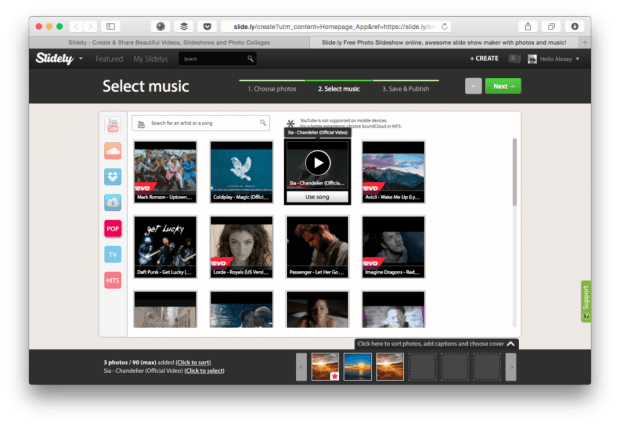Expand the photo sorting panel chevron
The image size is (620, 426).
tap(511, 344)
